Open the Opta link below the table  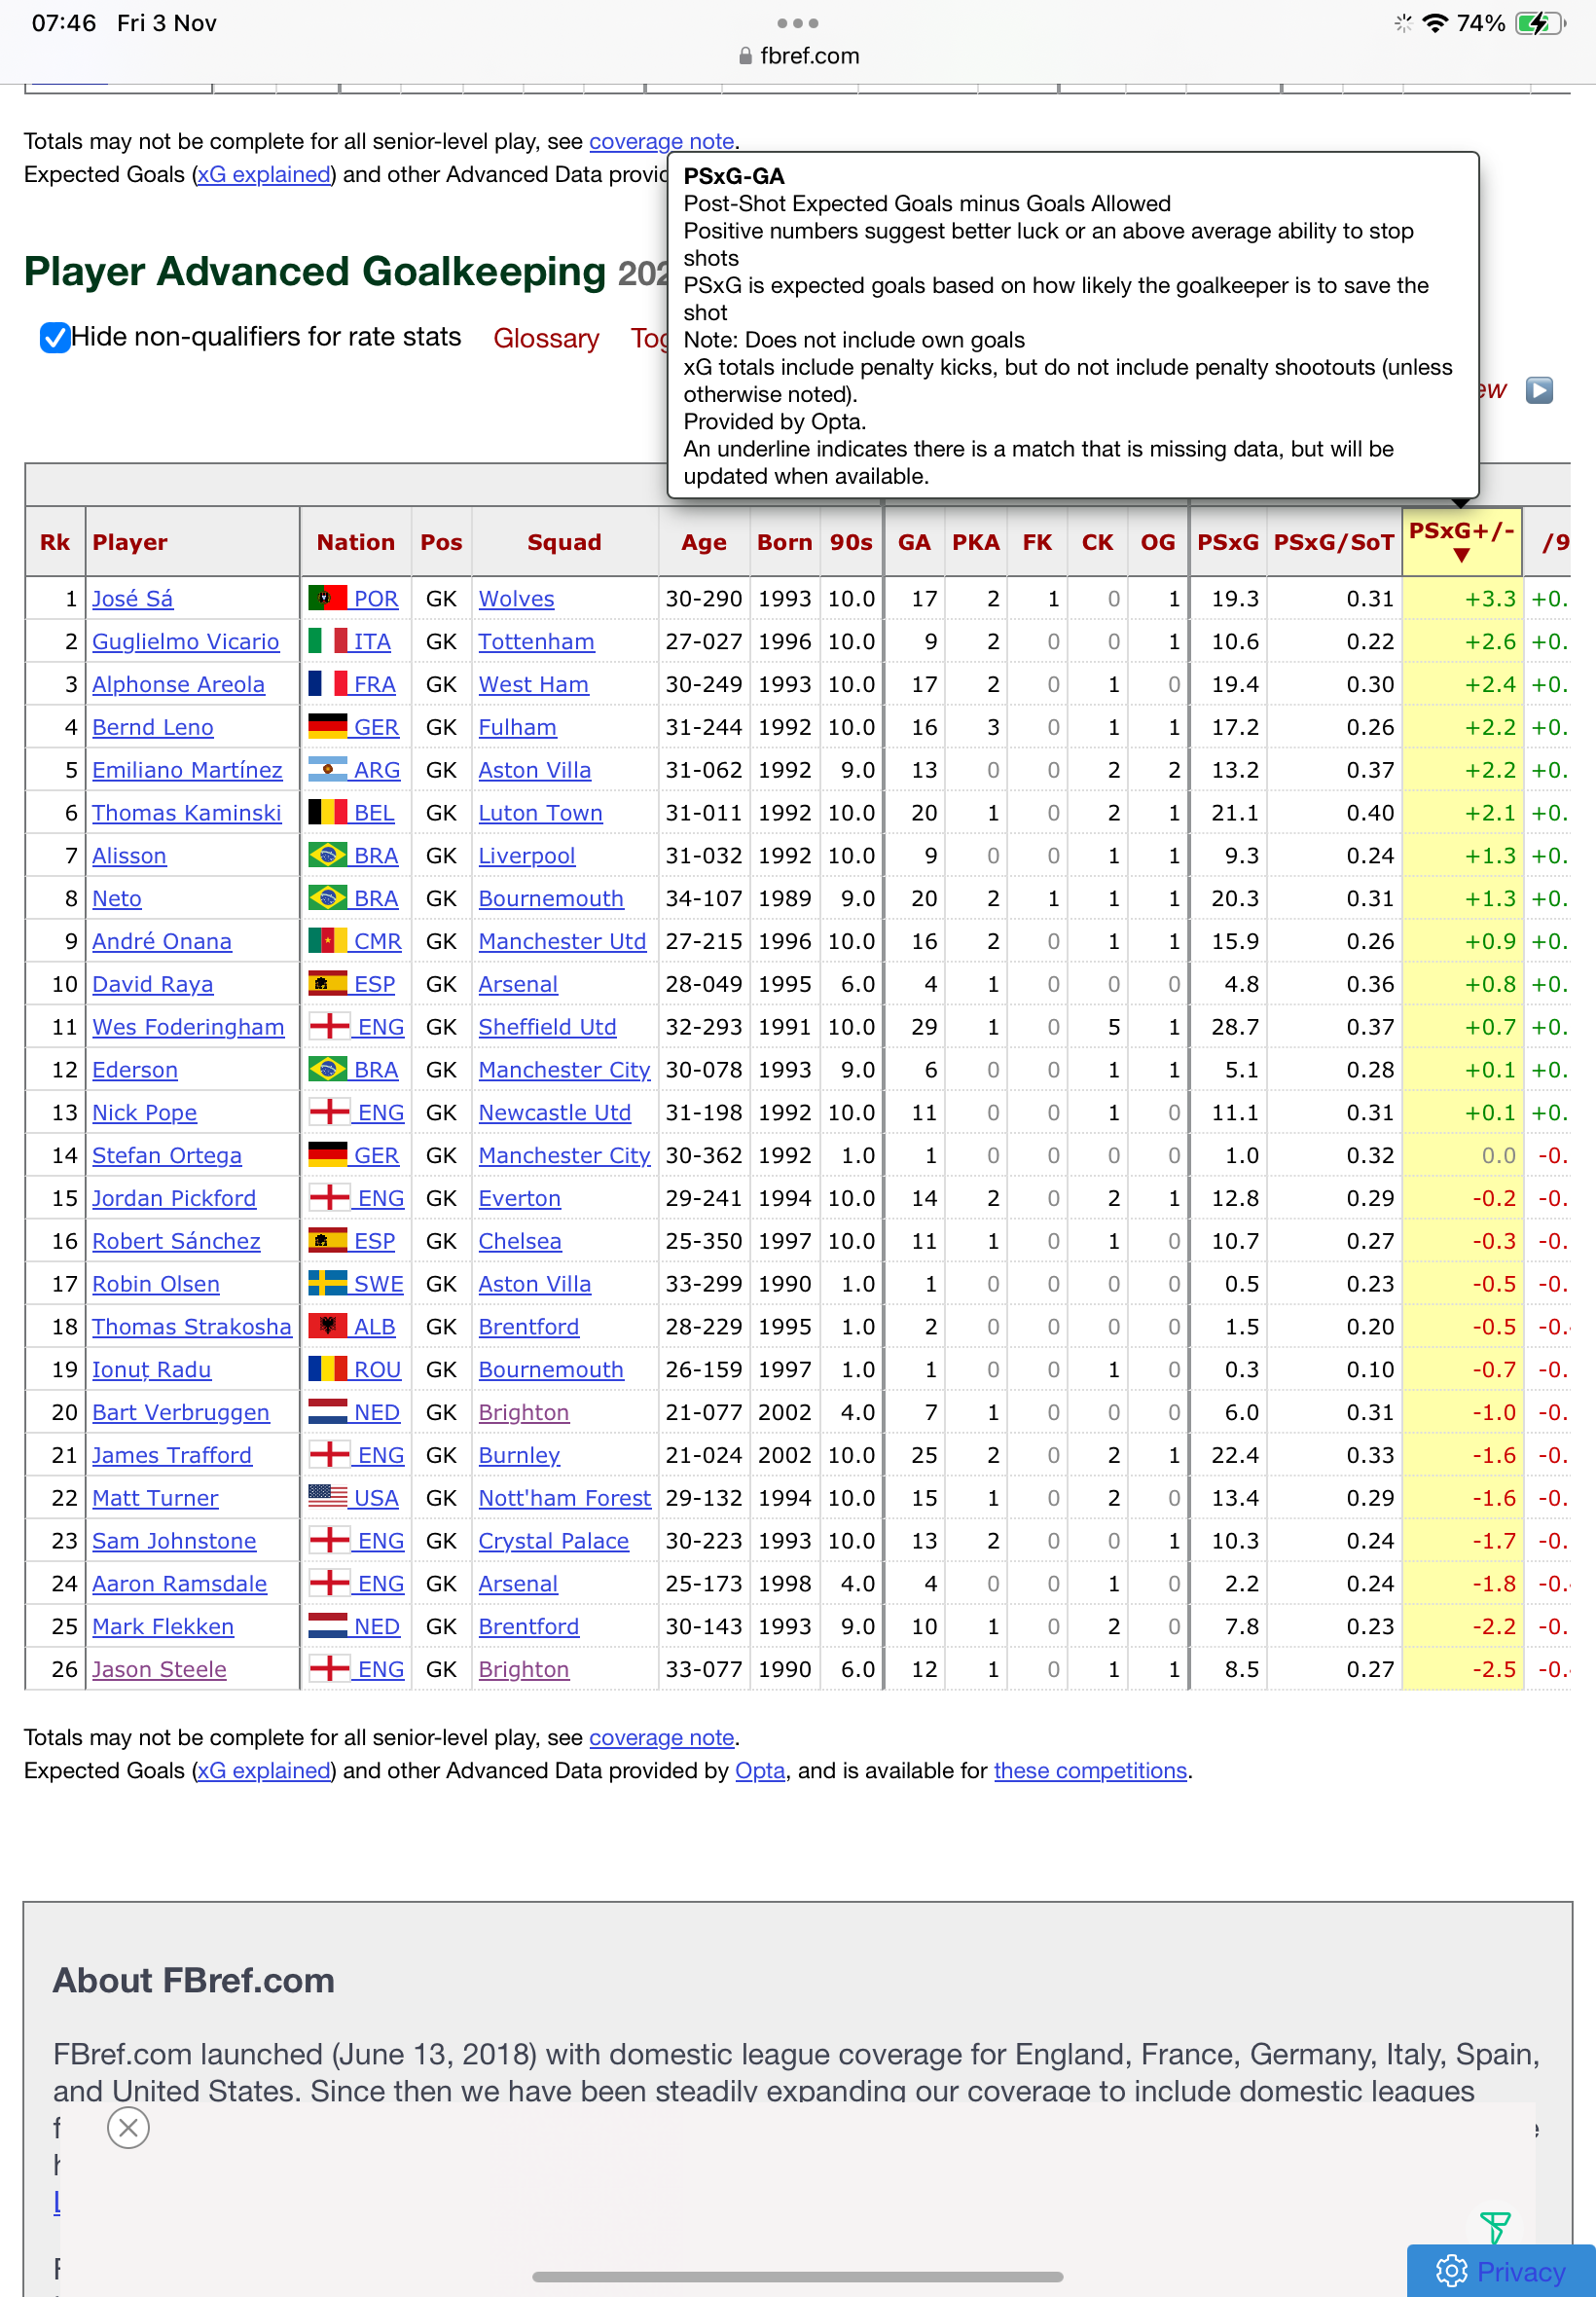(760, 1770)
